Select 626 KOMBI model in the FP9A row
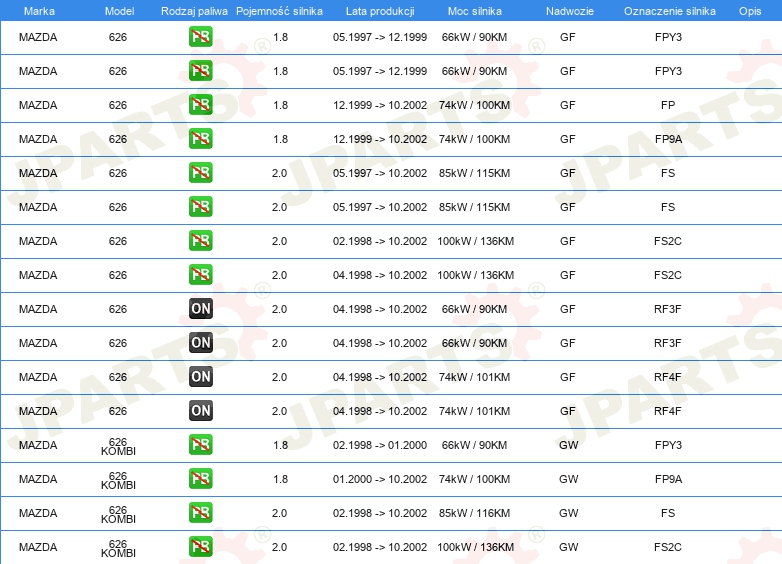The width and height of the screenshot is (782, 564). [x=118, y=480]
